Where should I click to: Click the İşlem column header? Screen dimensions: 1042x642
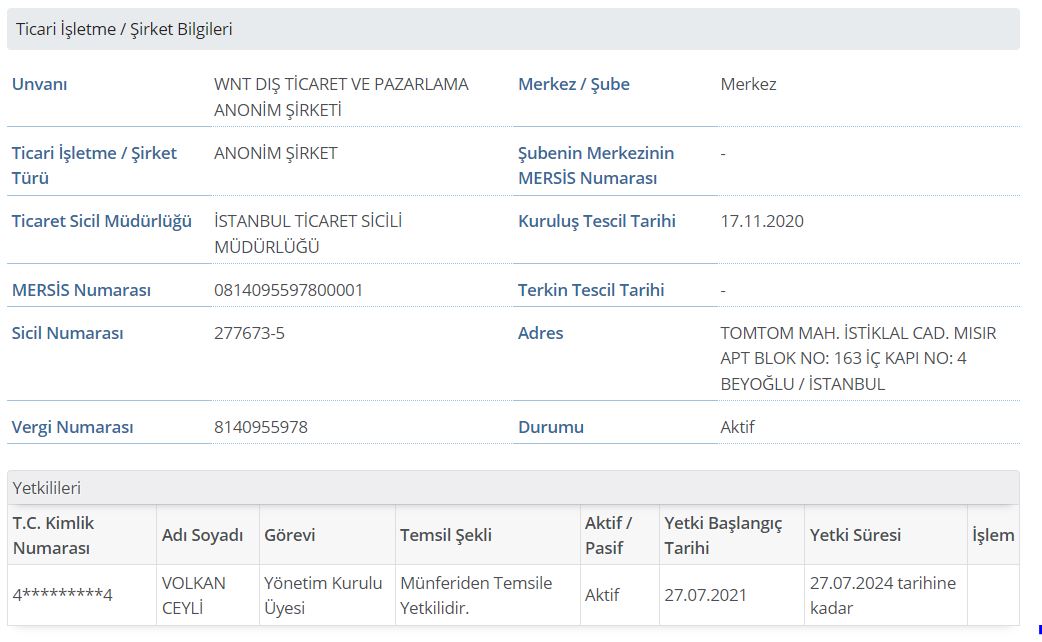tap(993, 535)
